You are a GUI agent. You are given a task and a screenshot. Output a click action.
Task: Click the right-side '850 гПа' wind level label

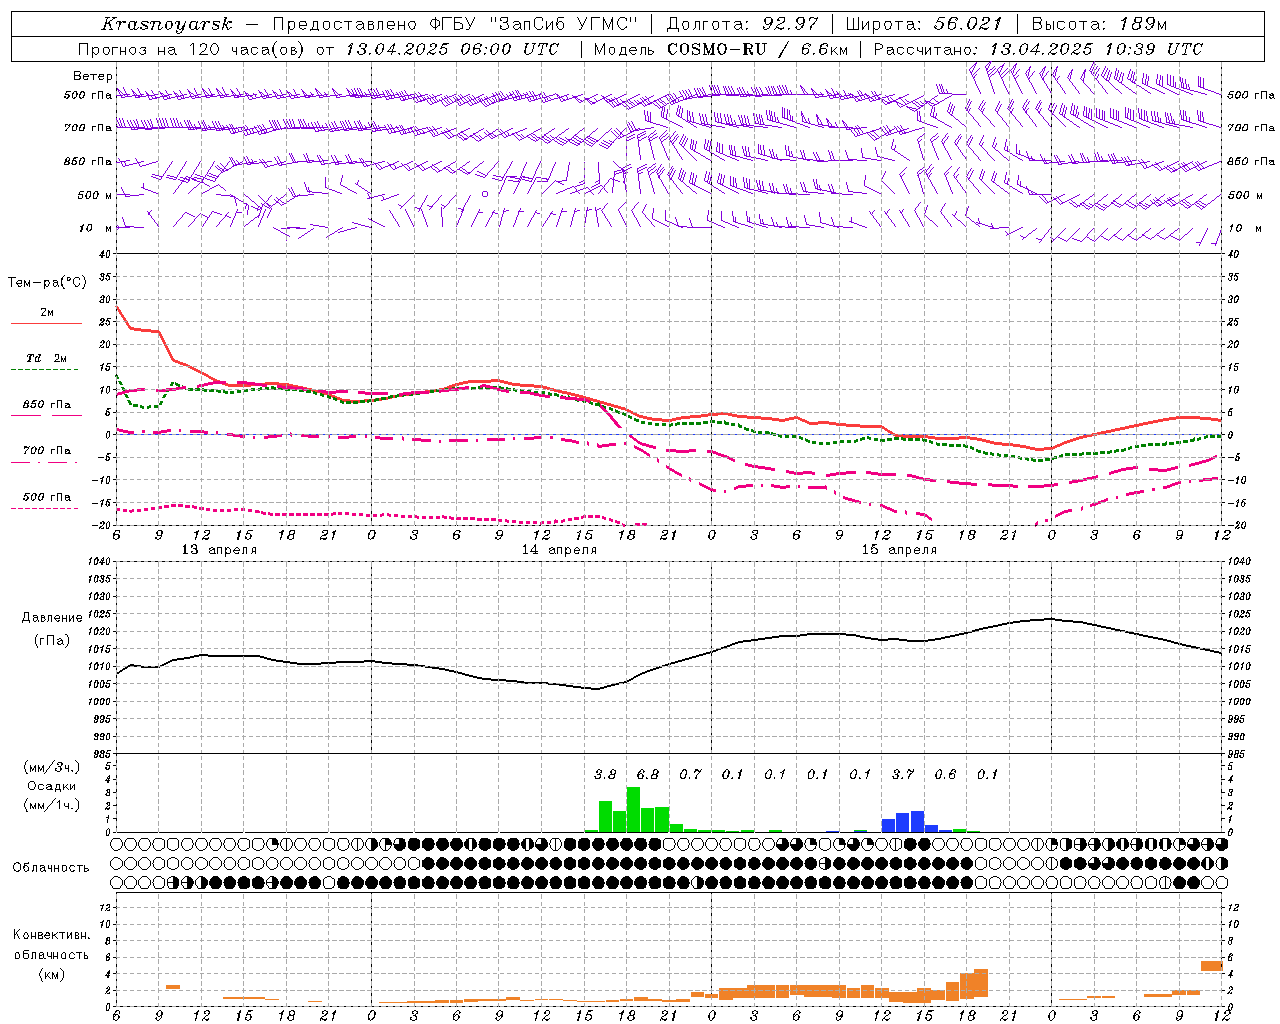1251,161
